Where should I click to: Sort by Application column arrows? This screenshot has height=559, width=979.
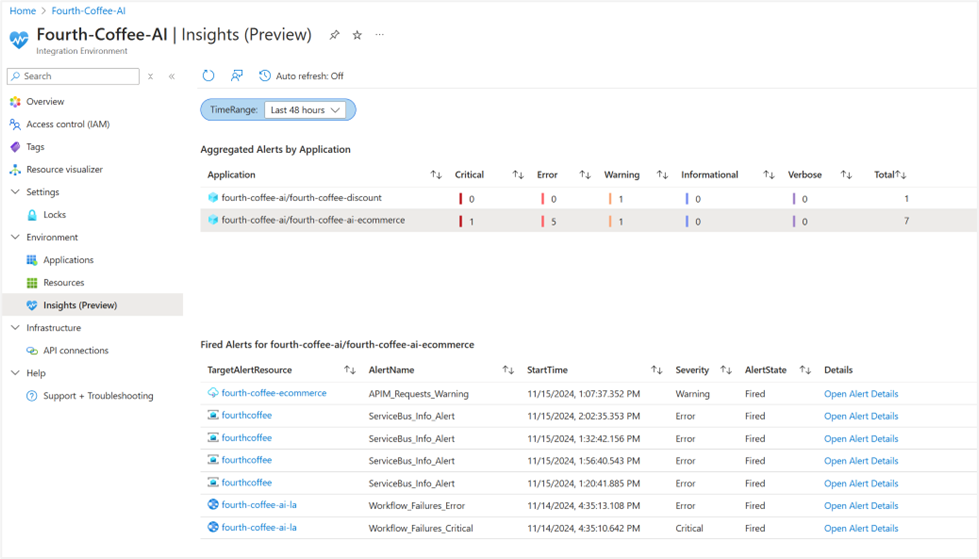[x=436, y=175]
